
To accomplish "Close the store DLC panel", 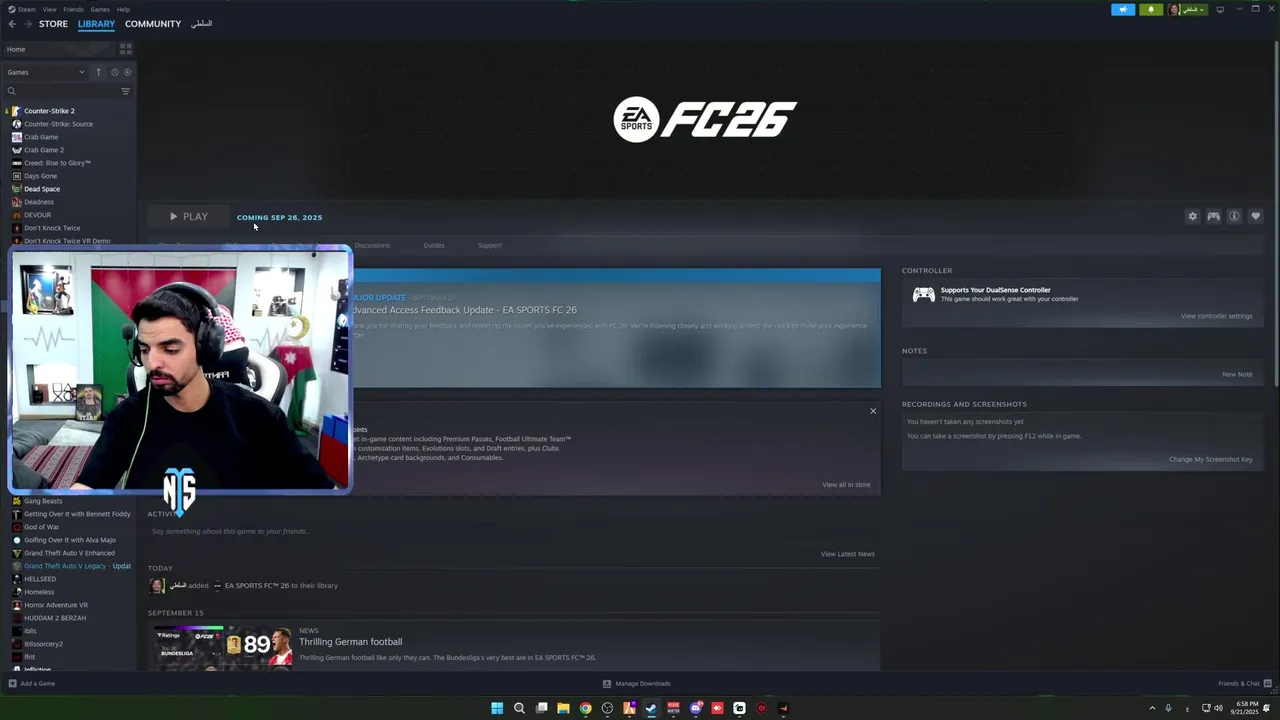I will 873,411.
